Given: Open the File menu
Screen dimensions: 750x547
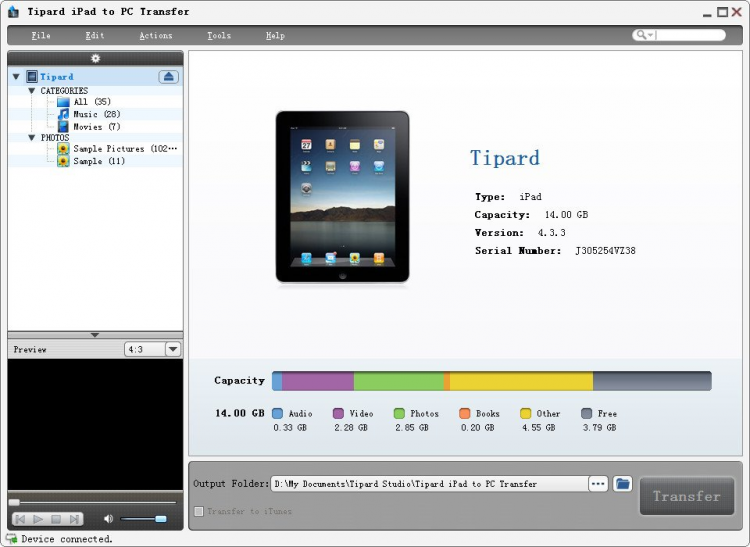Looking at the screenshot, I should coord(41,35).
